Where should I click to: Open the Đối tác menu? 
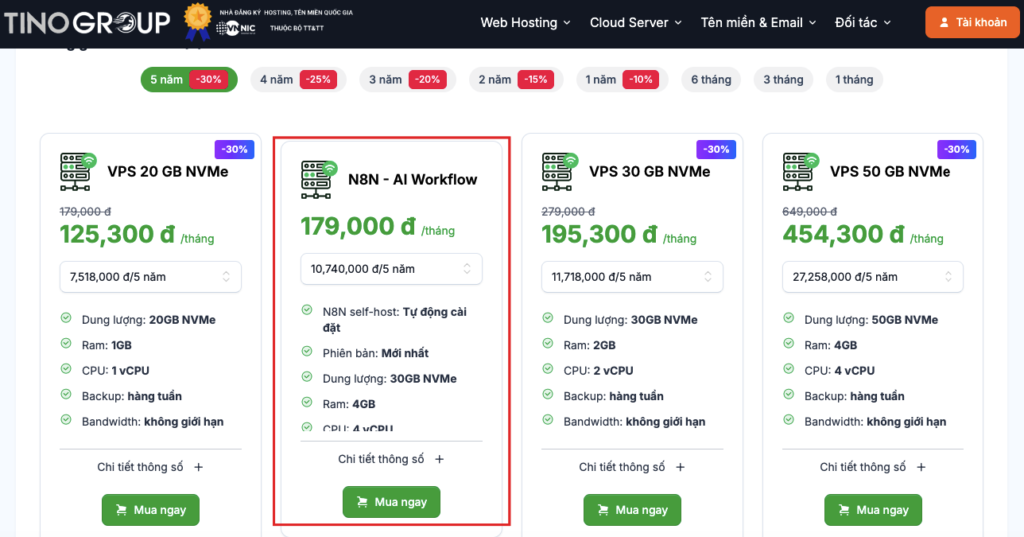(863, 23)
